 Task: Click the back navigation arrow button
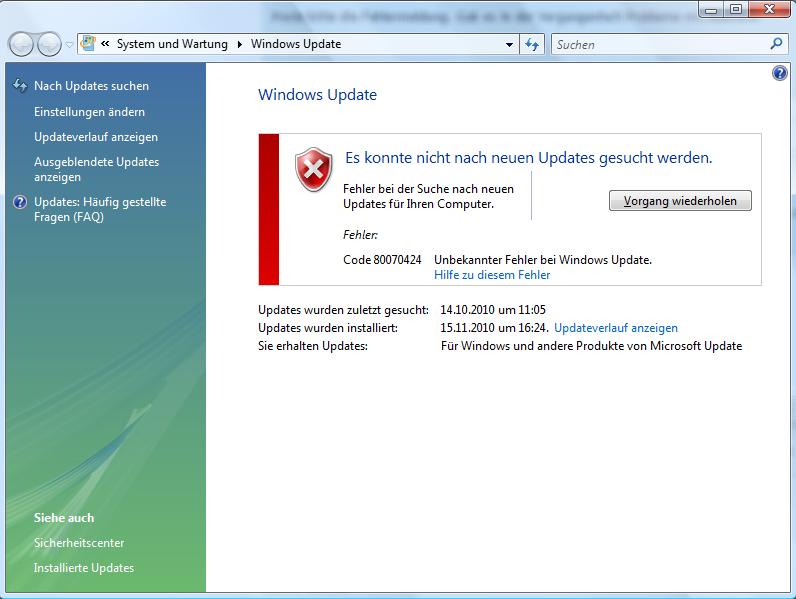(21, 44)
